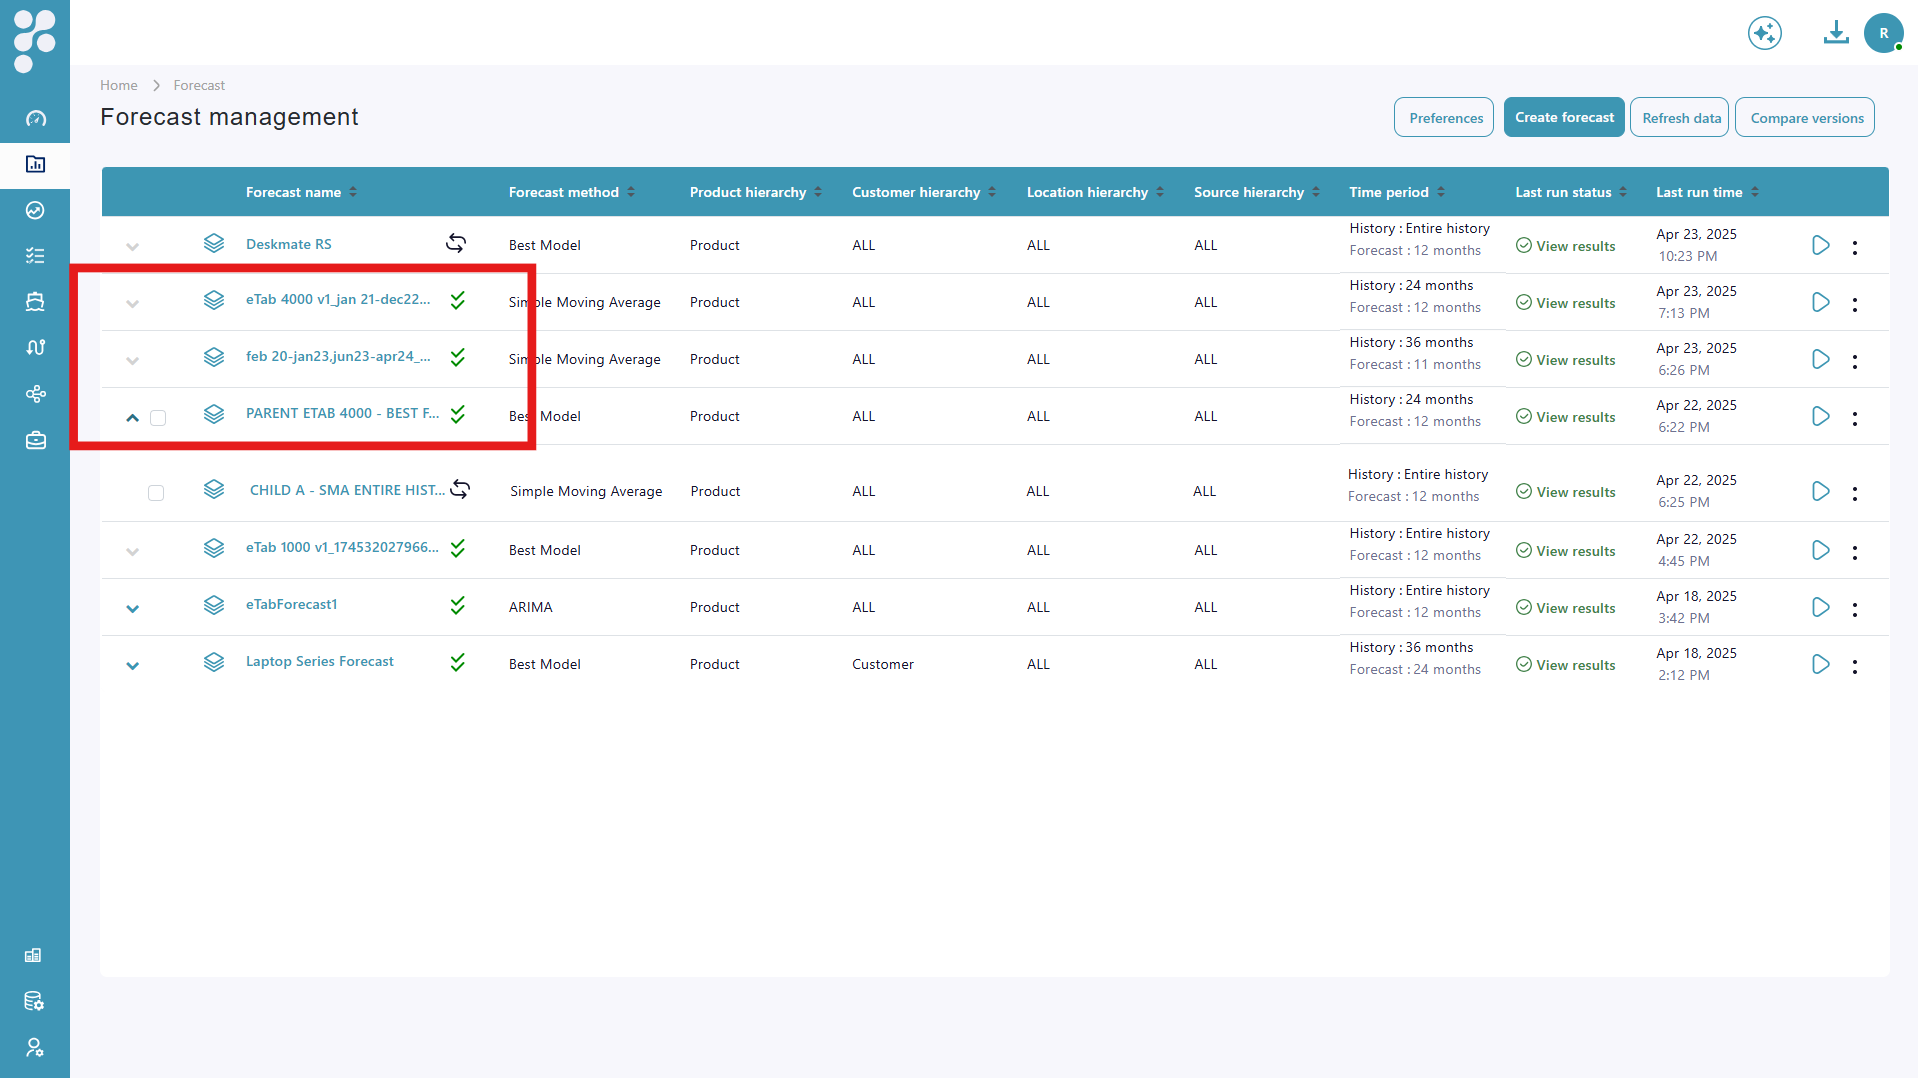Open more options for Laptop Series Forecast
This screenshot has width=1918, height=1078.
click(x=1854, y=666)
